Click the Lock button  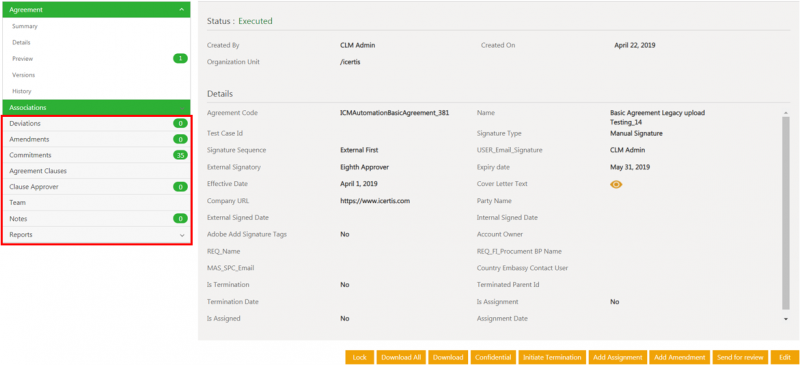(x=360, y=357)
